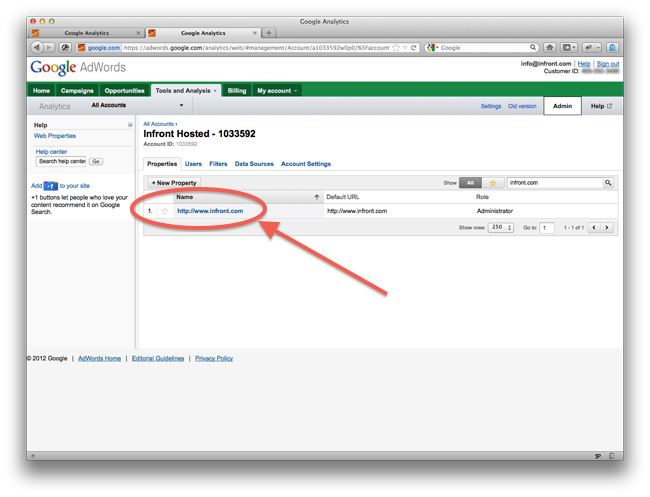Viewport: 650px width, 497px height.
Task: Open the Opportunities tab
Action: point(124,90)
